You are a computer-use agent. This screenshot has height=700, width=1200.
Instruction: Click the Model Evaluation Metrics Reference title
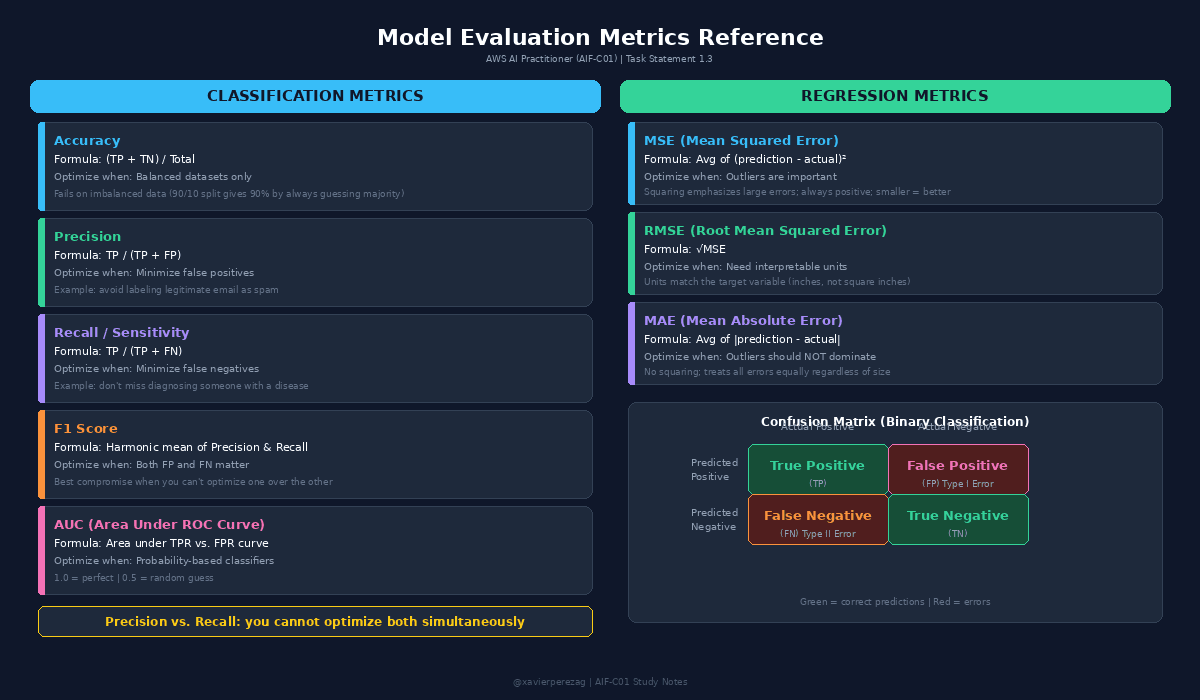[x=600, y=38]
